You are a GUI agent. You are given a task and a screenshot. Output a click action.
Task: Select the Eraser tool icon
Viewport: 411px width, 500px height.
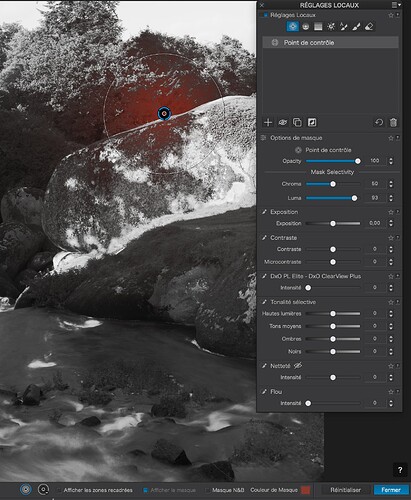(369, 27)
